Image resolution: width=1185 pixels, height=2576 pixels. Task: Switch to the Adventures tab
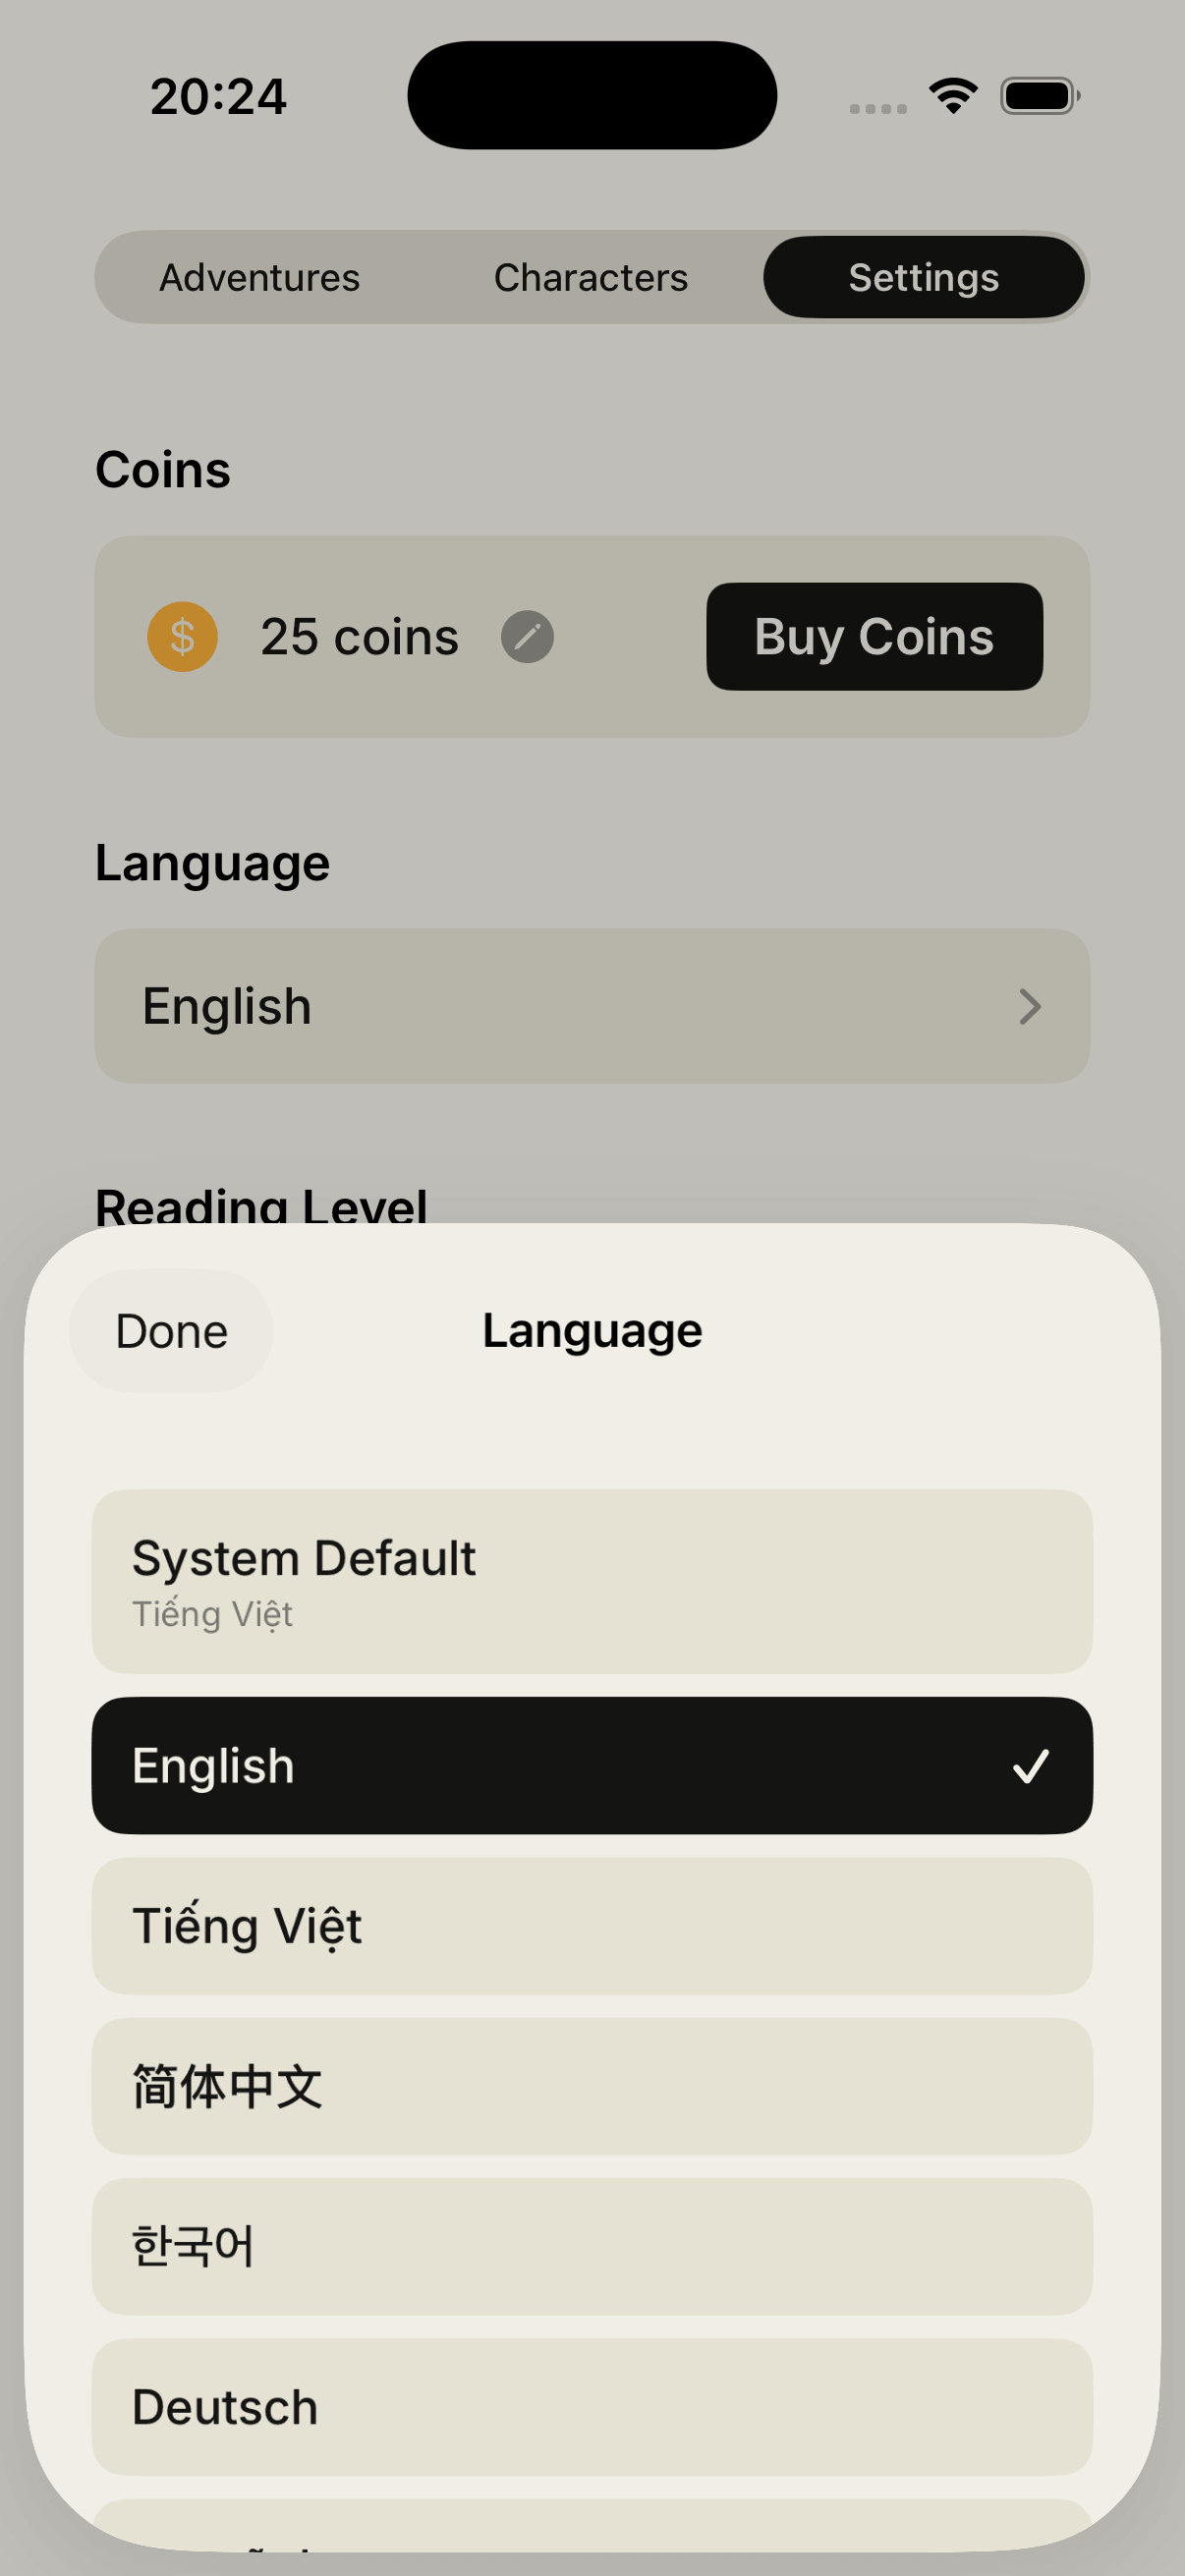(x=259, y=277)
